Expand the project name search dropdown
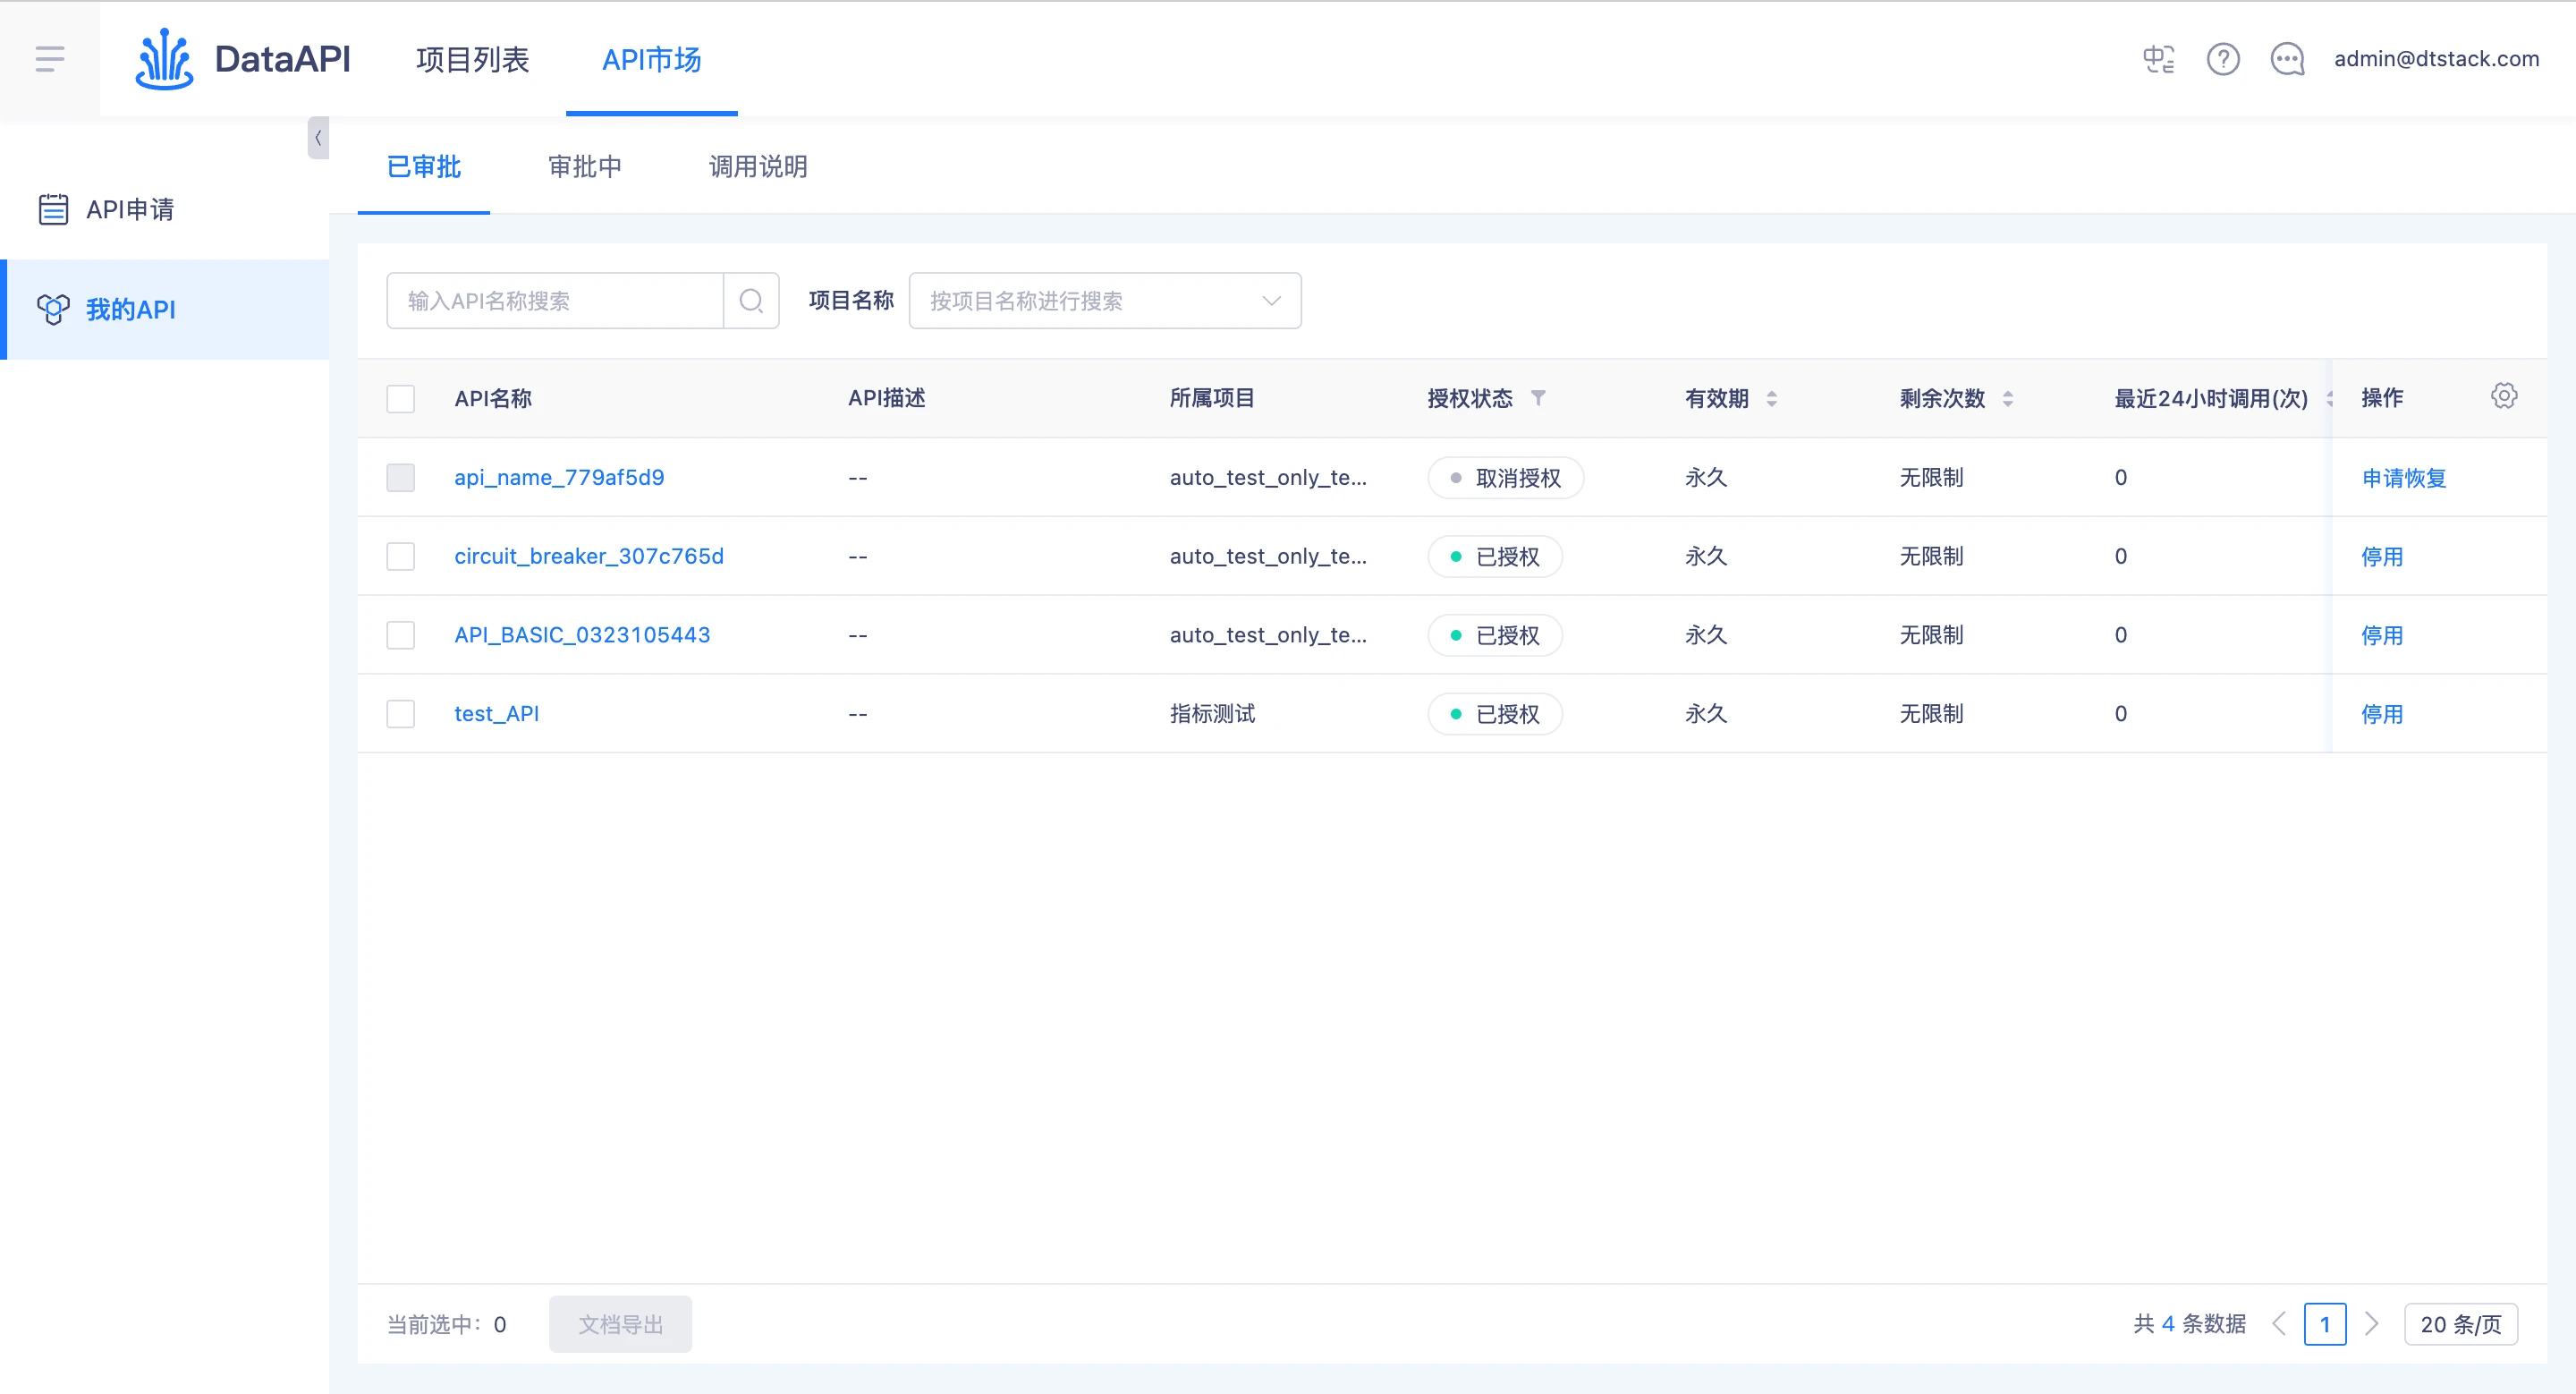The height and width of the screenshot is (1394, 2576). 1104,300
